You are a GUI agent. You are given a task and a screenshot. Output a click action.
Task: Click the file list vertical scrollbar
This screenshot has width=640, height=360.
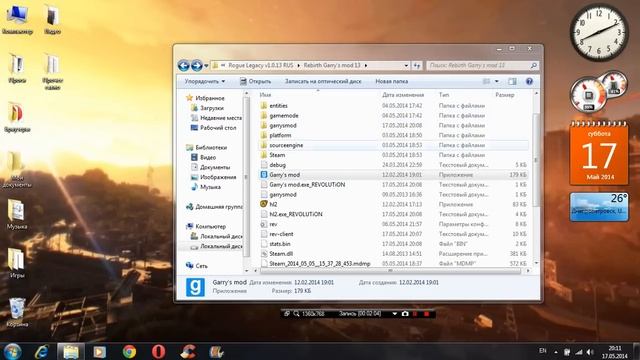(536, 160)
